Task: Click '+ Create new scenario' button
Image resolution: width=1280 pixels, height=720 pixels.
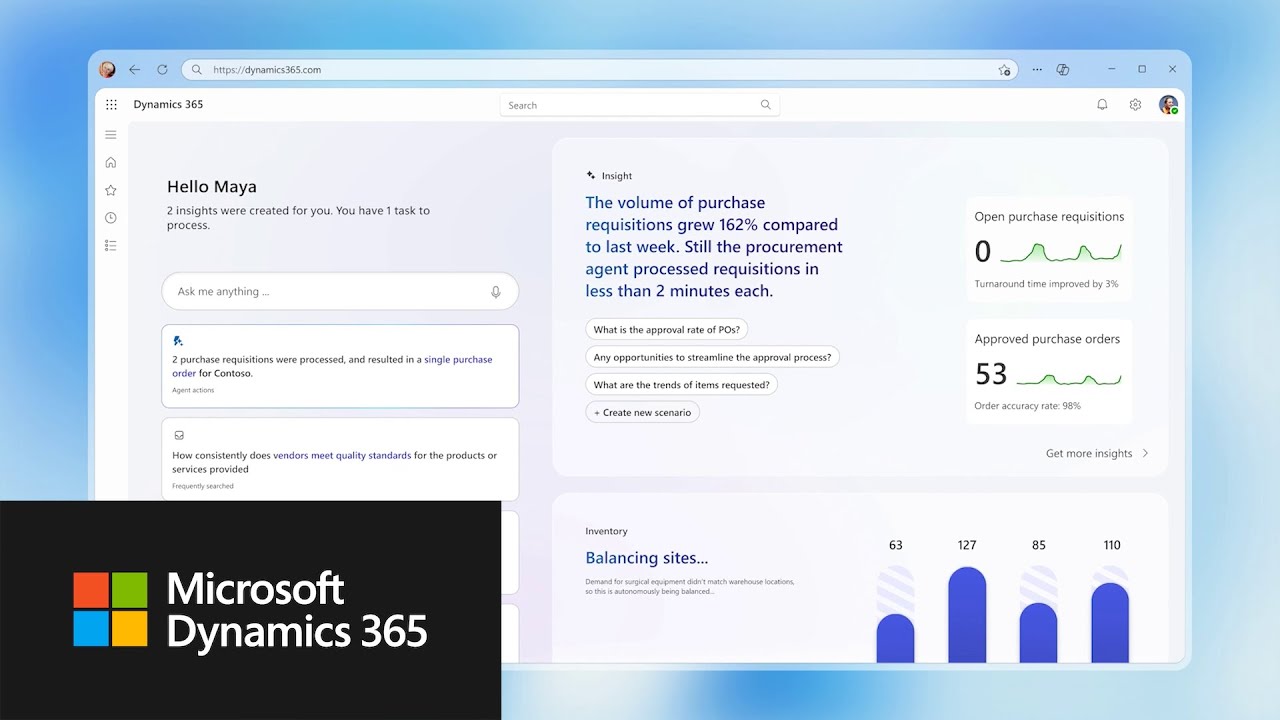Action: point(642,412)
